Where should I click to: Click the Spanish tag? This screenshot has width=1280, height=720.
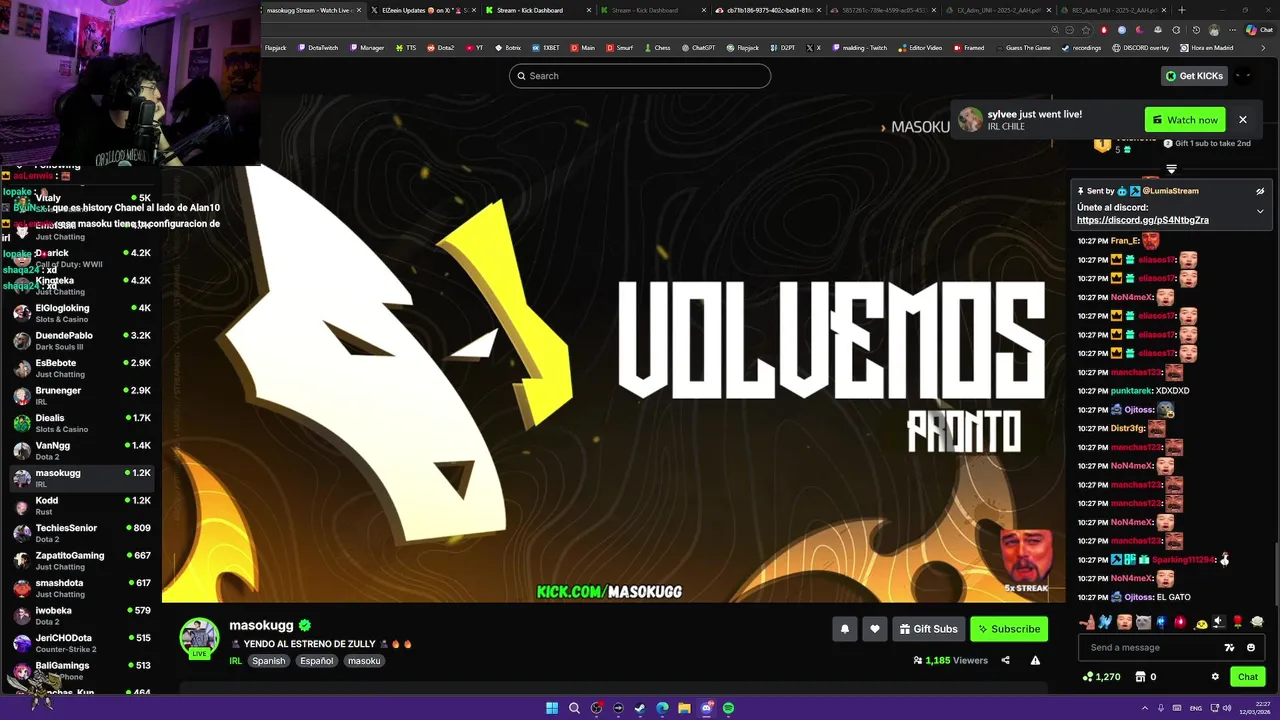(x=268, y=661)
